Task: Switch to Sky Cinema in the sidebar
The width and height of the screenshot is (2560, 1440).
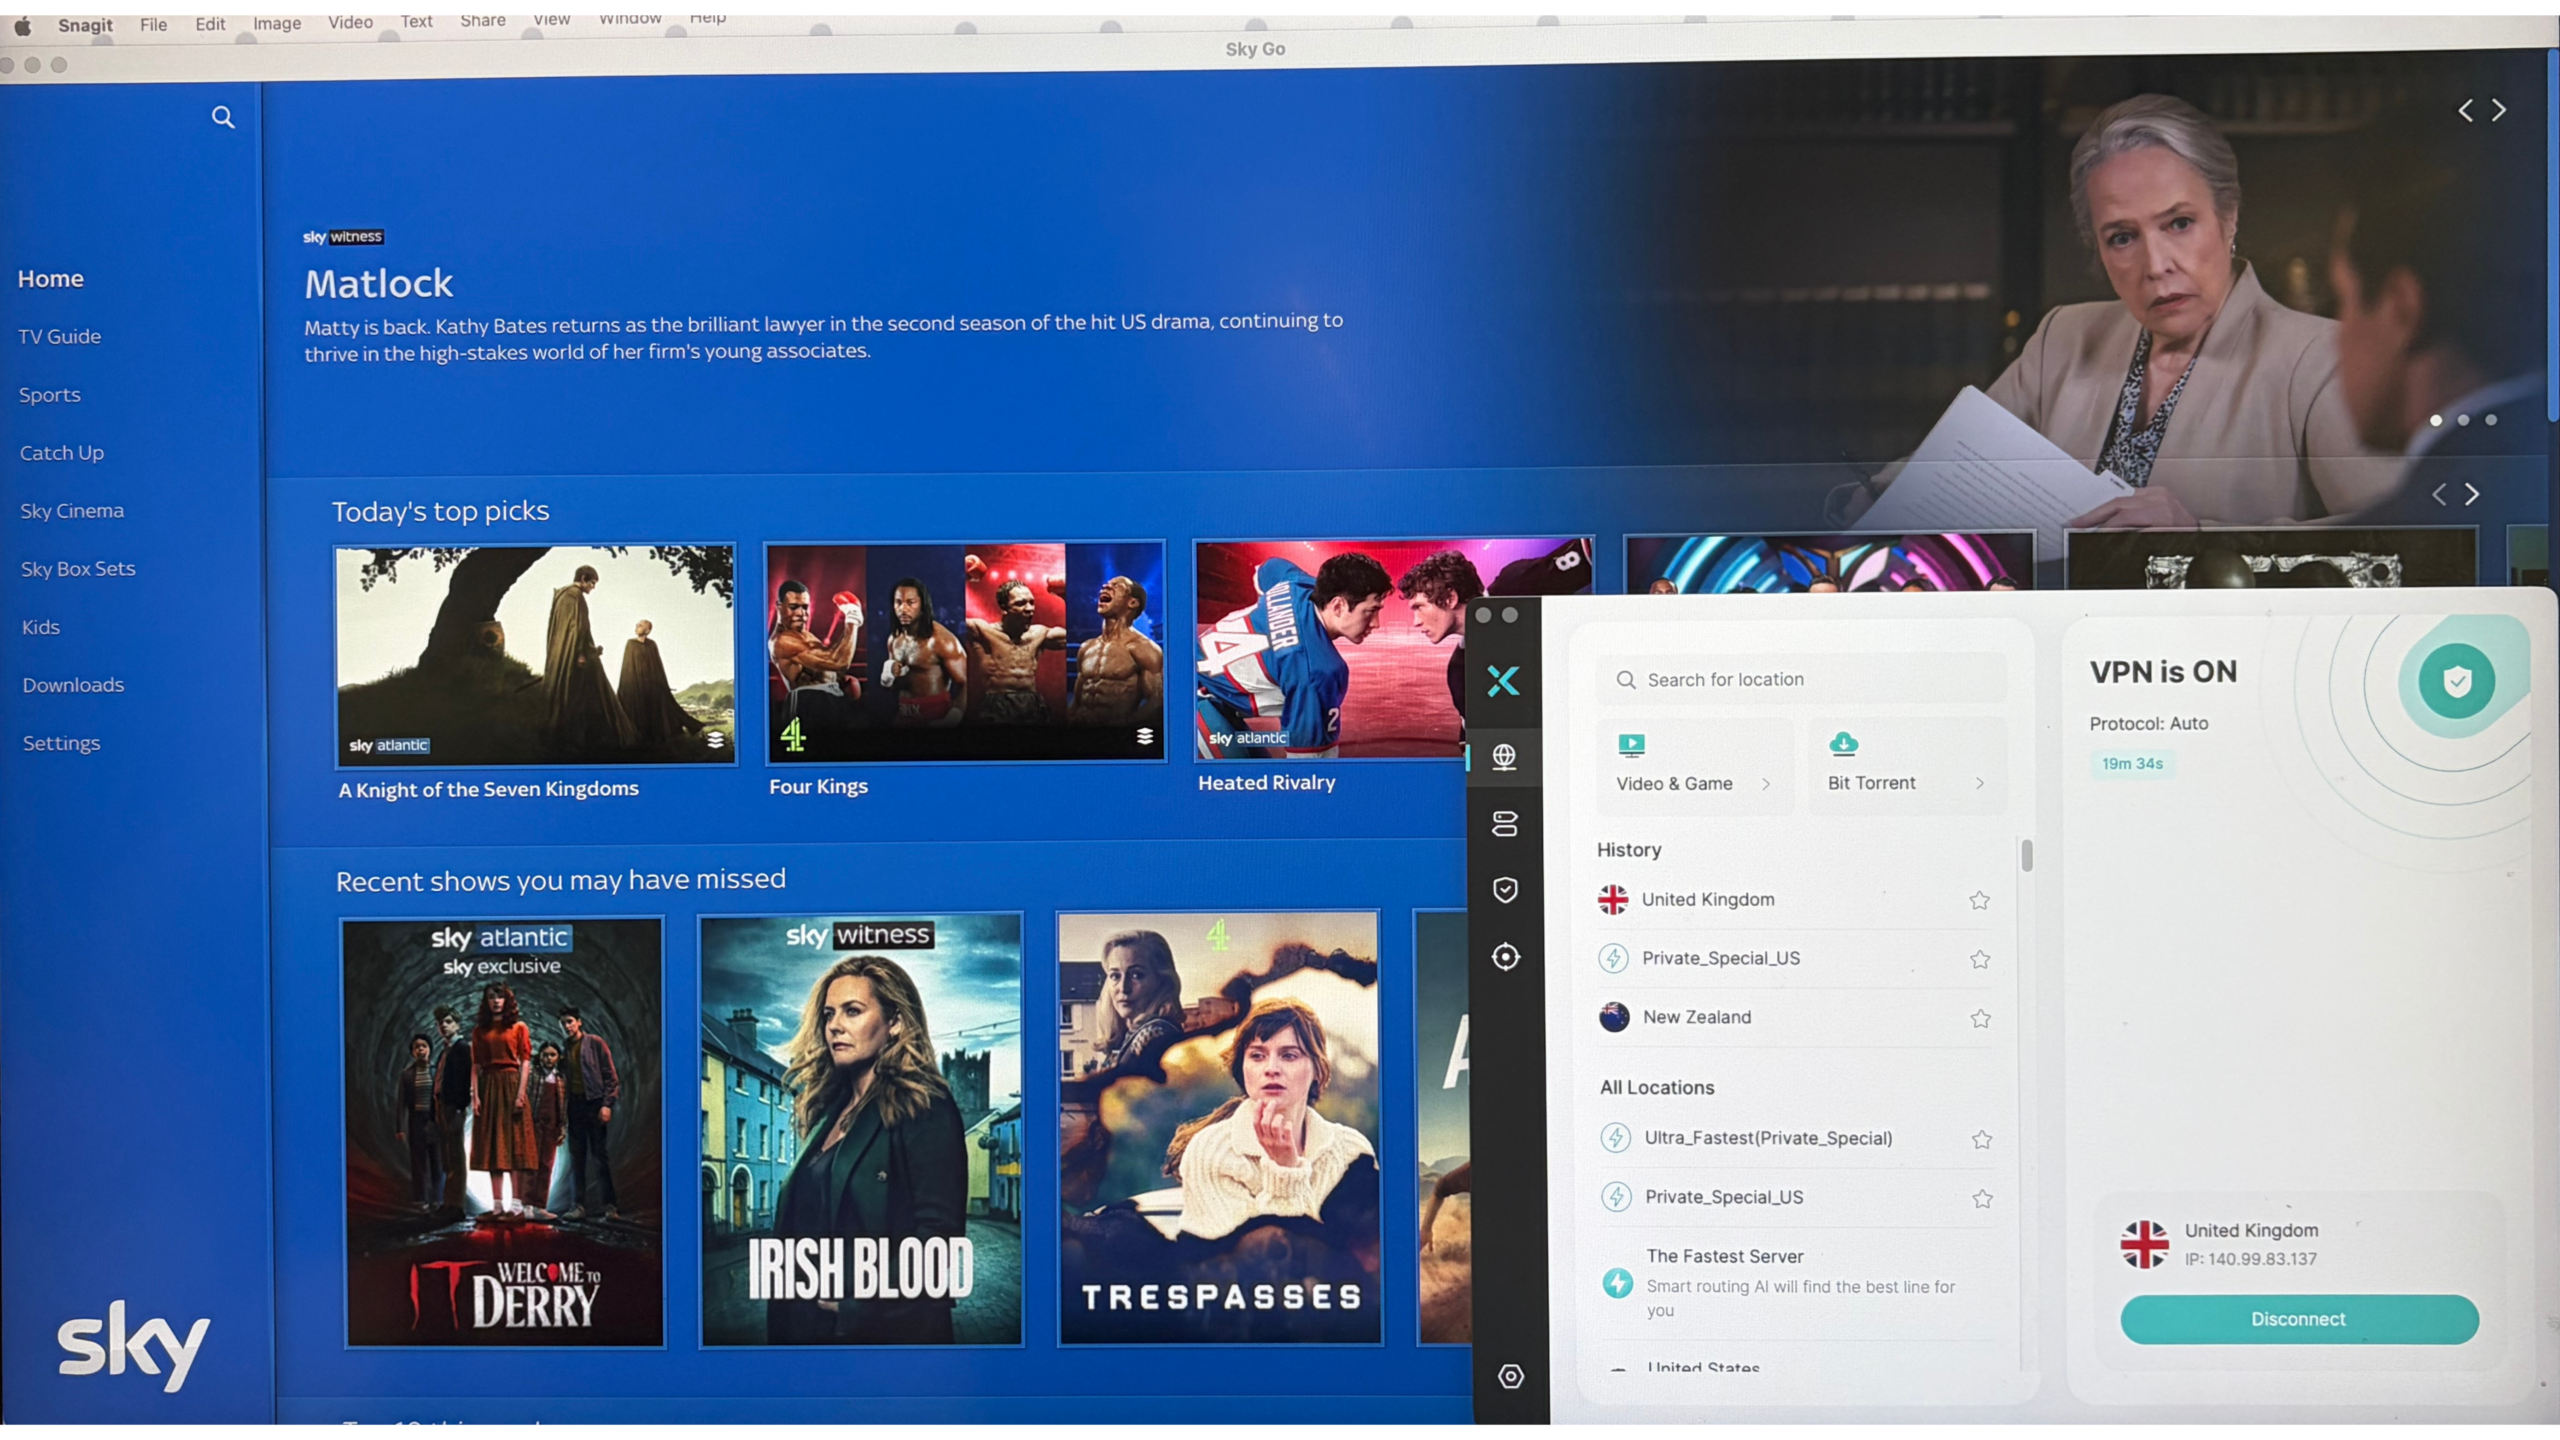Action: click(x=71, y=510)
